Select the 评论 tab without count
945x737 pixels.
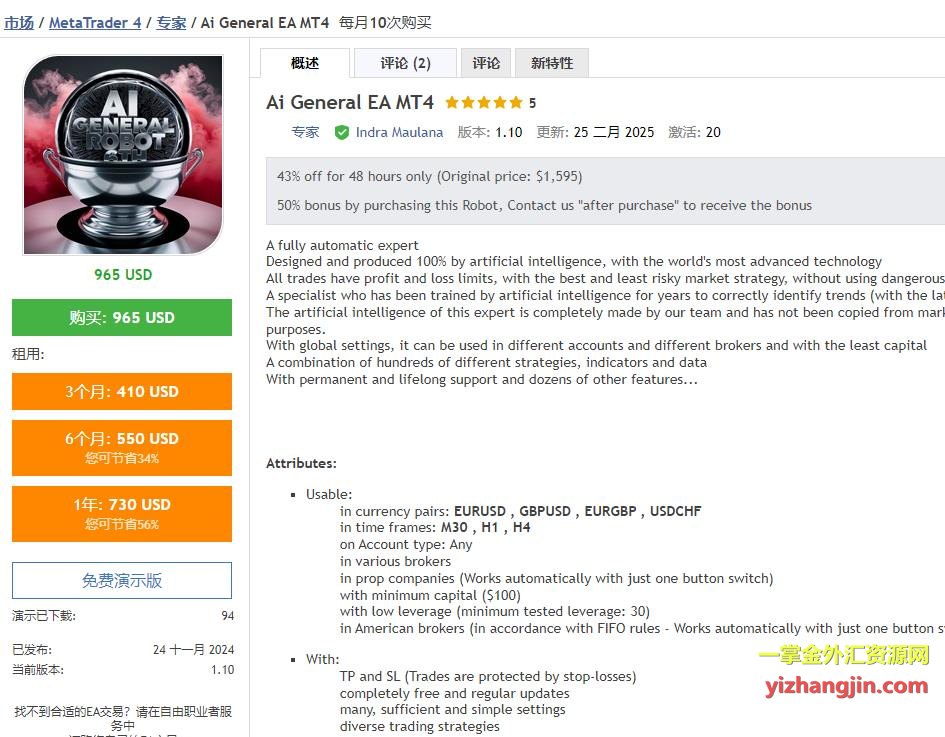tap(486, 63)
